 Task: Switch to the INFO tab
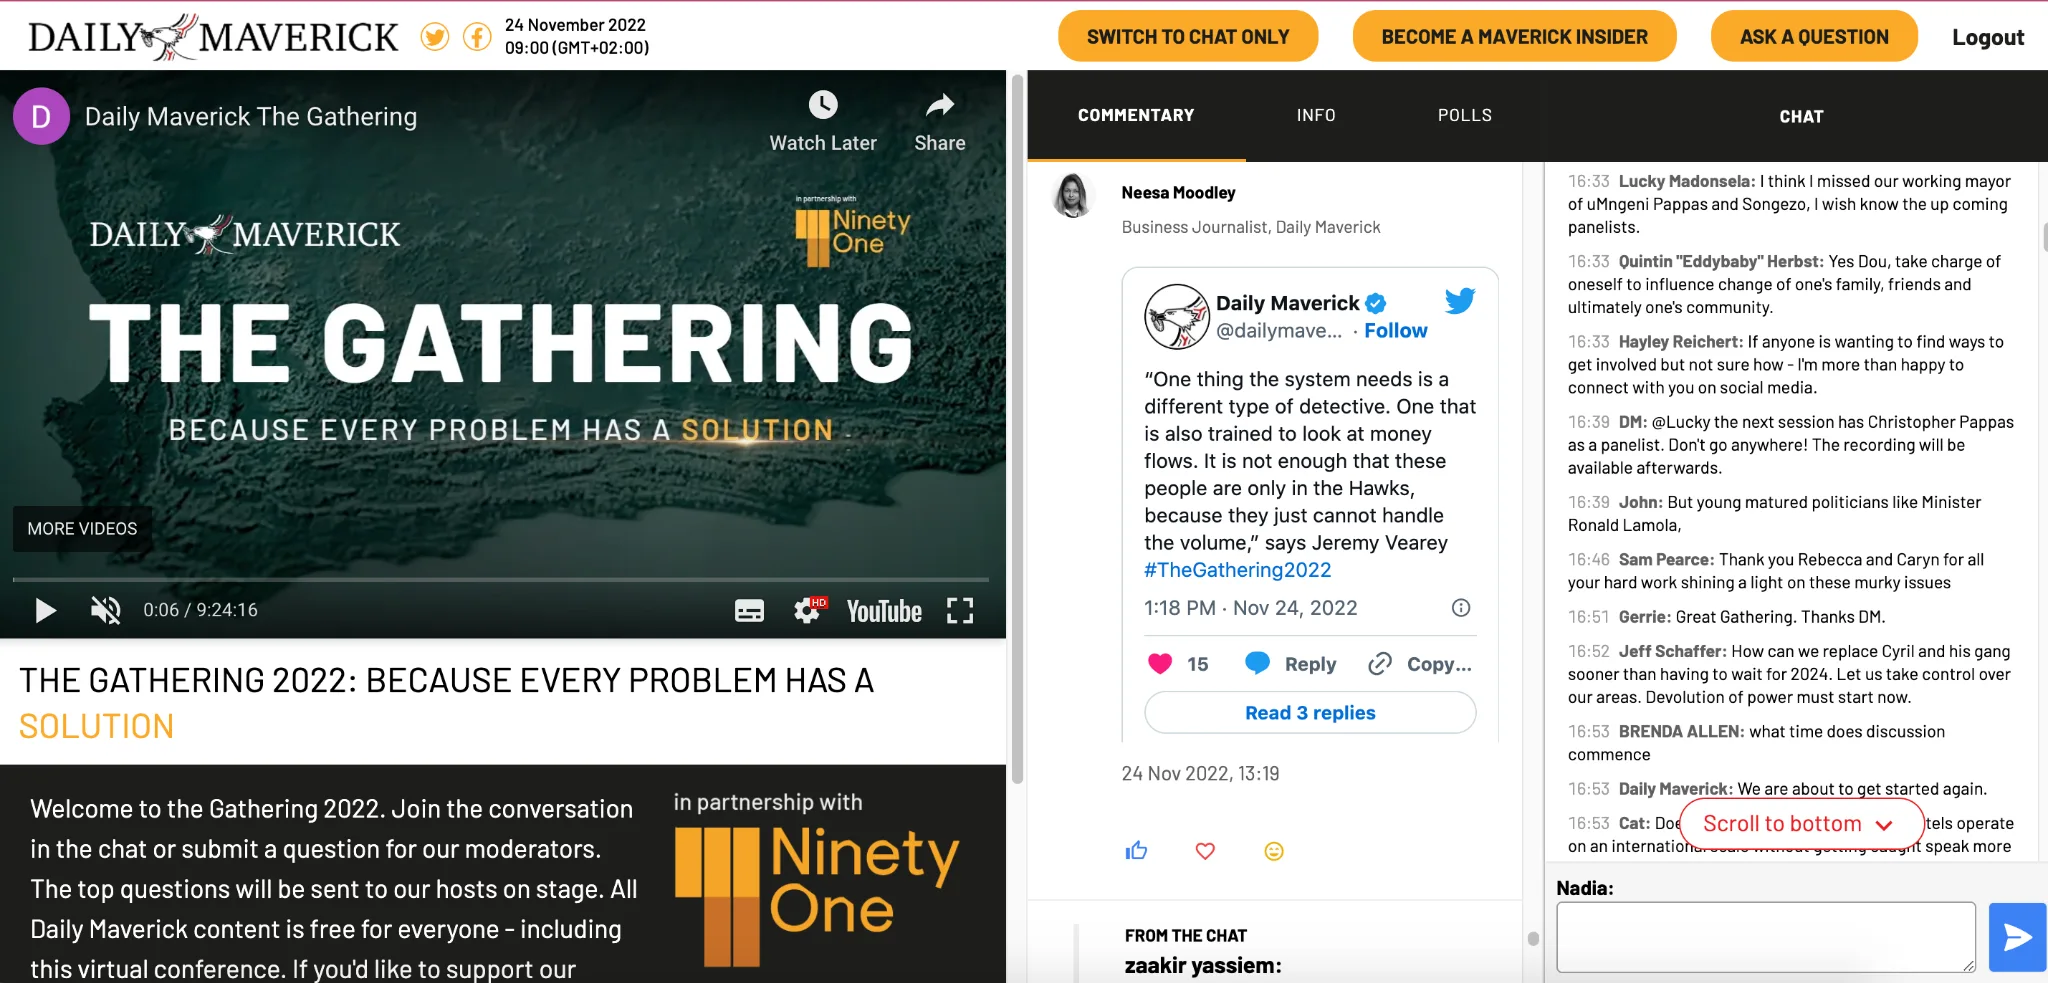[1316, 116]
